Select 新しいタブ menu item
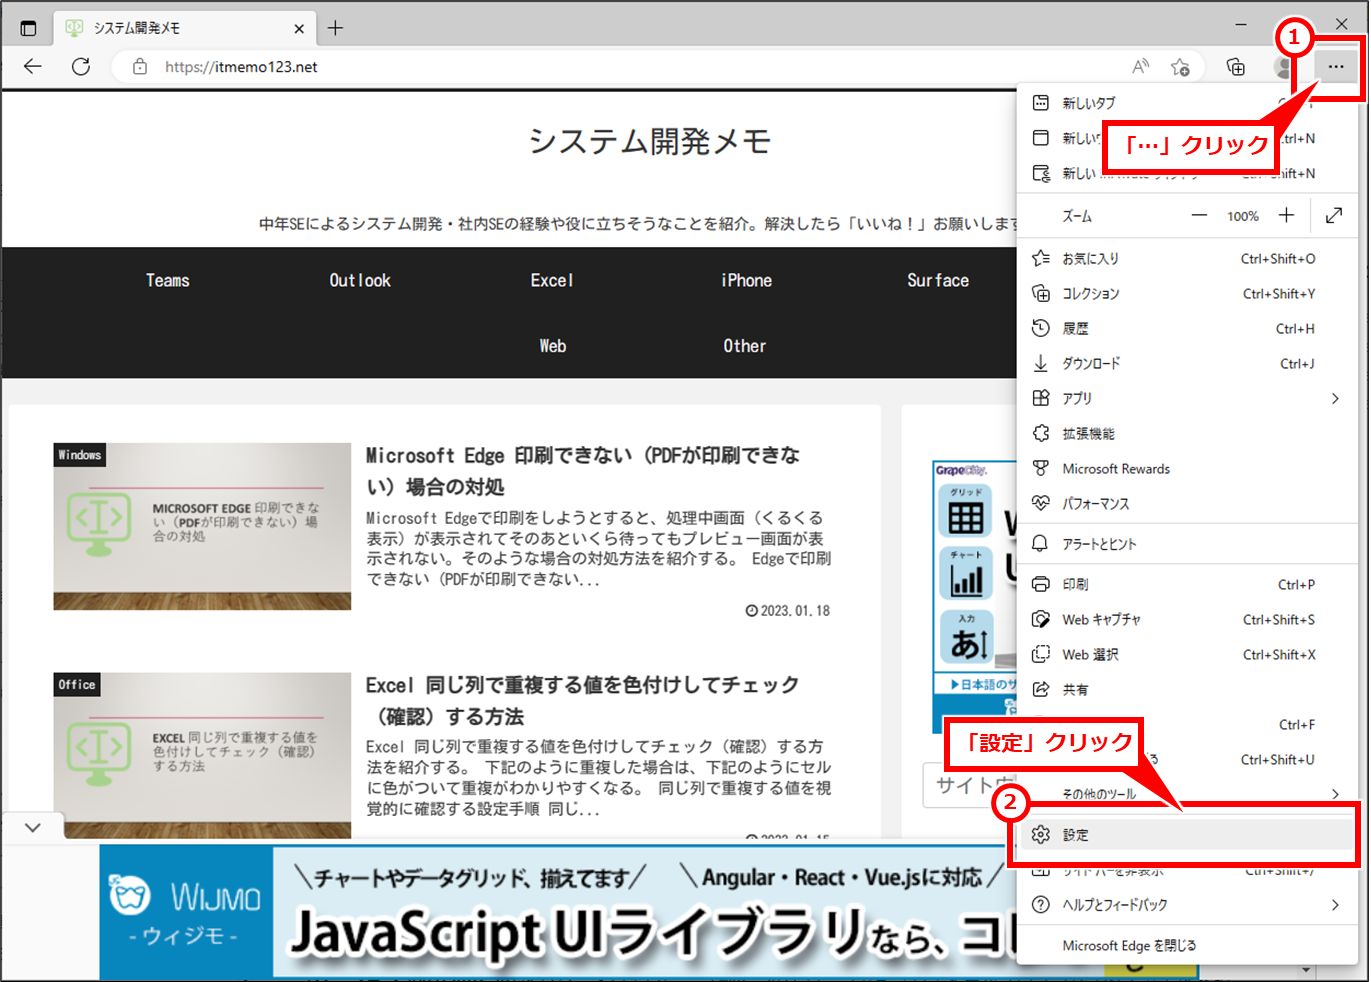This screenshot has height=982, width=1371. point(1187,103)
